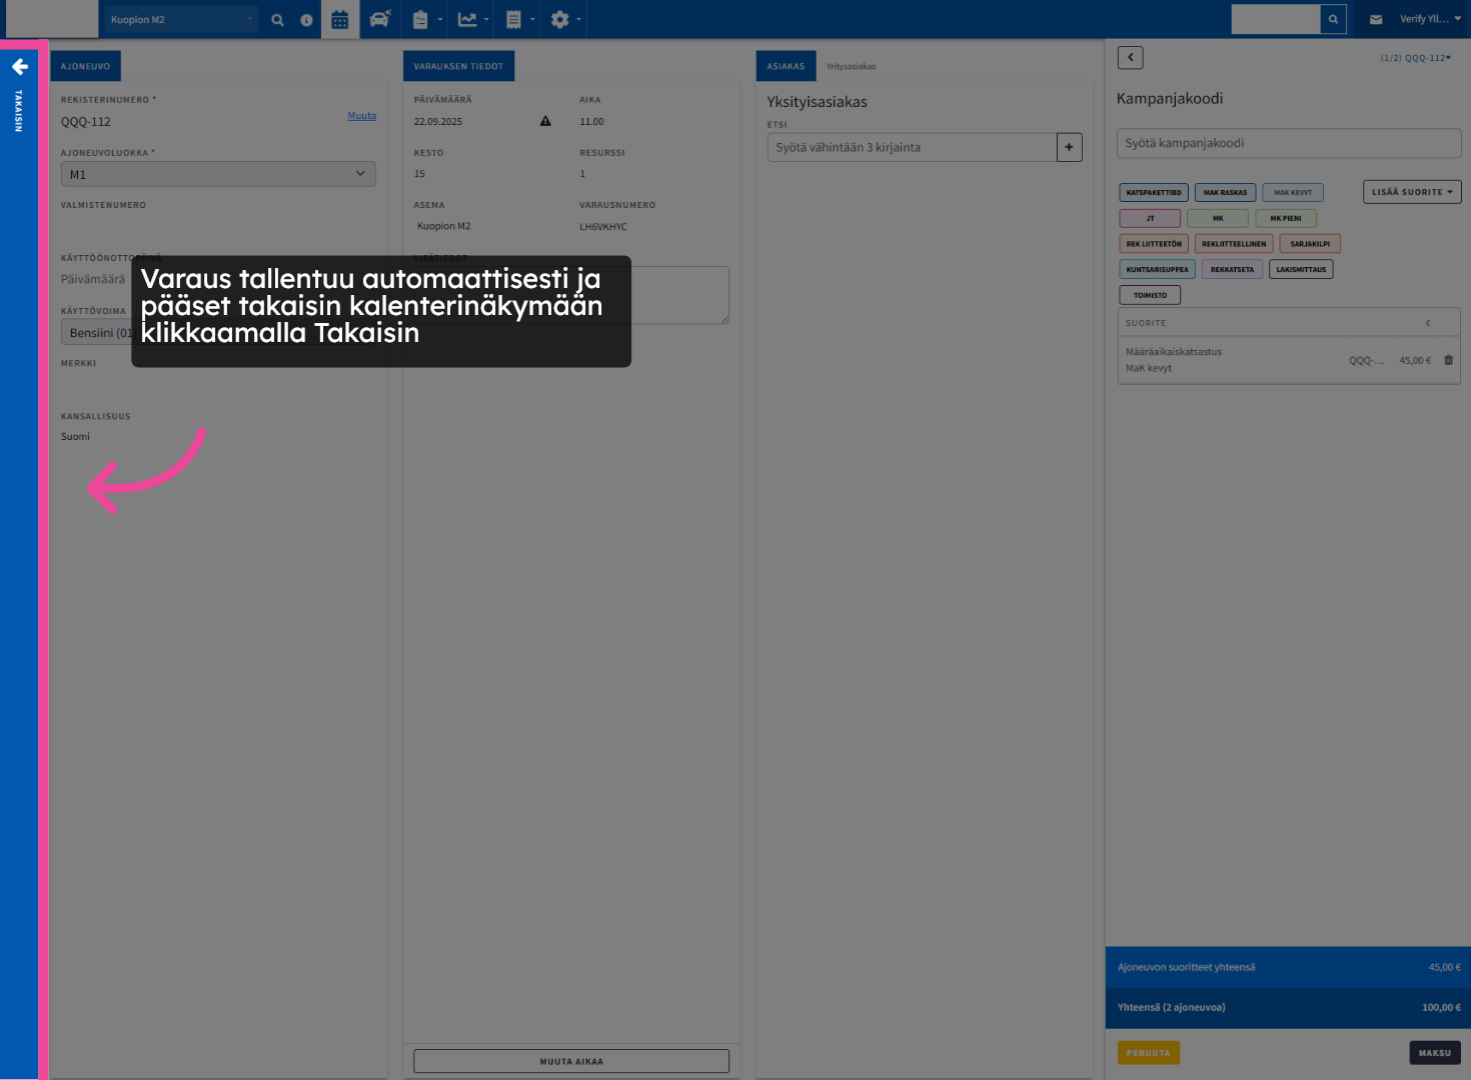Click the Yhteensä (2 ajoneuvoa) total row
Viewport: 1471px width, 1080px height.
pos(1288,1008)
